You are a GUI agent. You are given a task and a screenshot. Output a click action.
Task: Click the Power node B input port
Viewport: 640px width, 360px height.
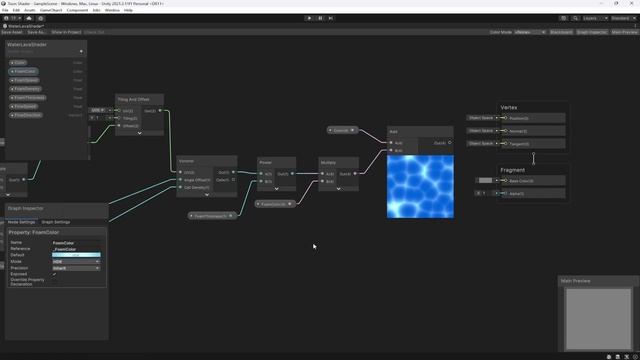pyautogui.click(x=261, y=181)
